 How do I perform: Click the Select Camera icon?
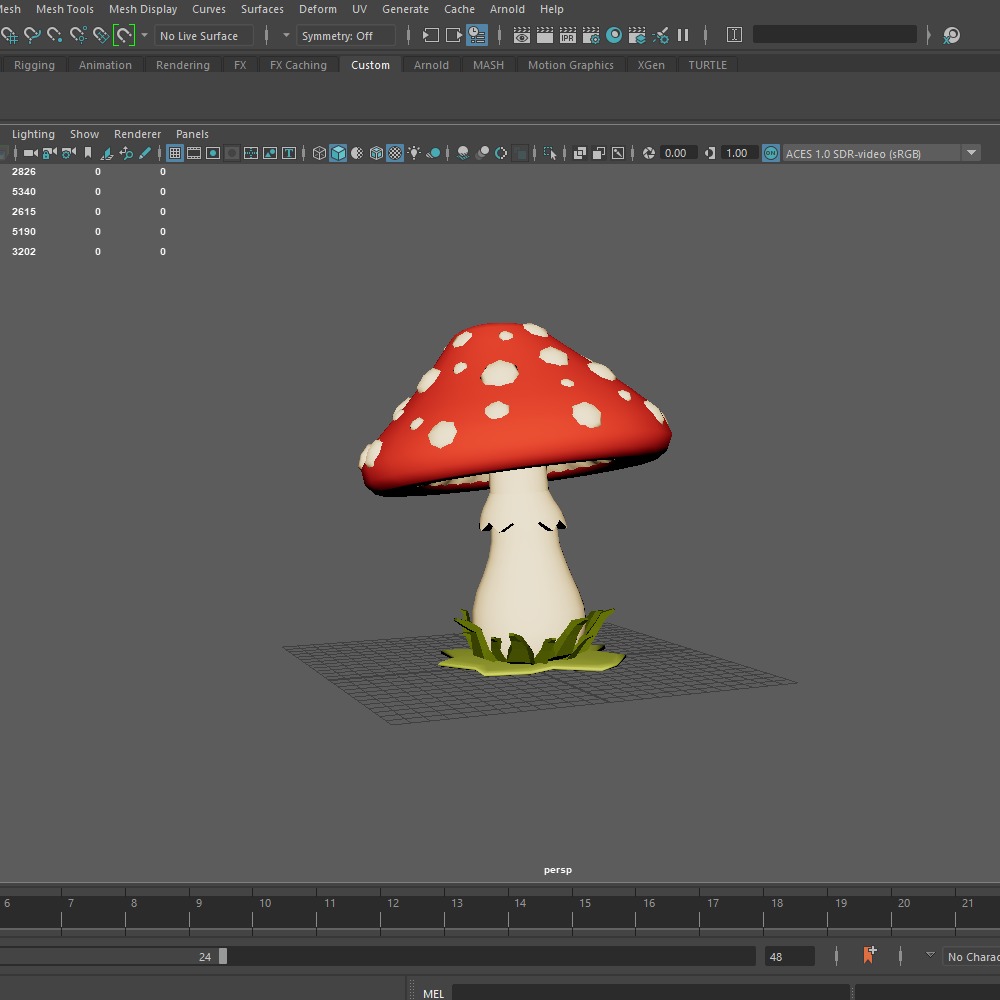point(30,153)
